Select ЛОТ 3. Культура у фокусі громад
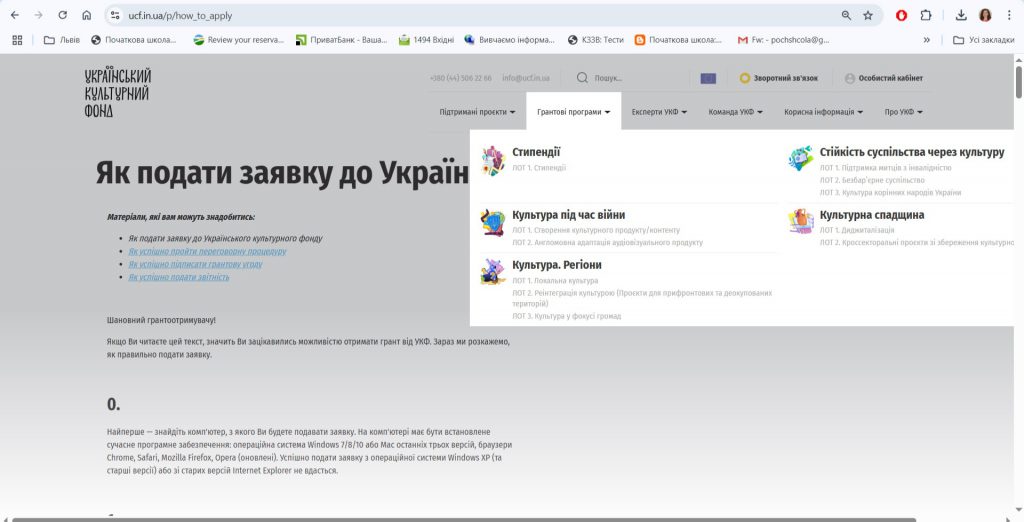Screen dimensions: 1024x522 [566, 316]
